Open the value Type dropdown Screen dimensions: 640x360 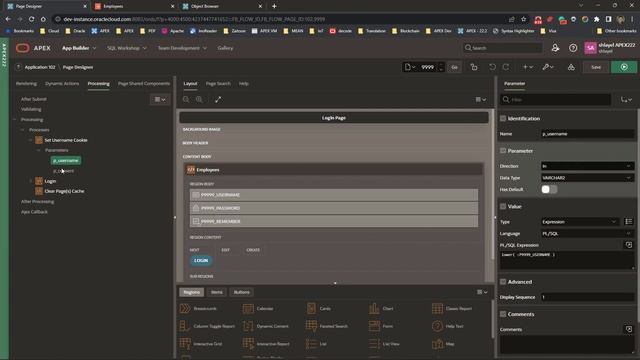point(580,222)
